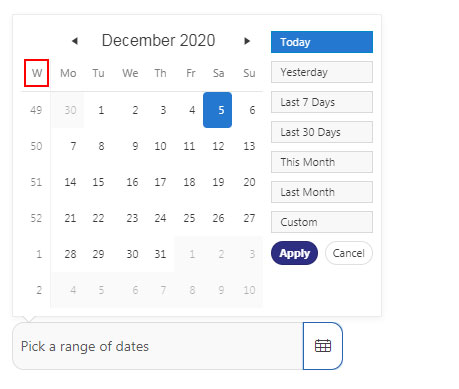459x389 pixels.
Task: Click week number 51
Action: tap(36, 182)
